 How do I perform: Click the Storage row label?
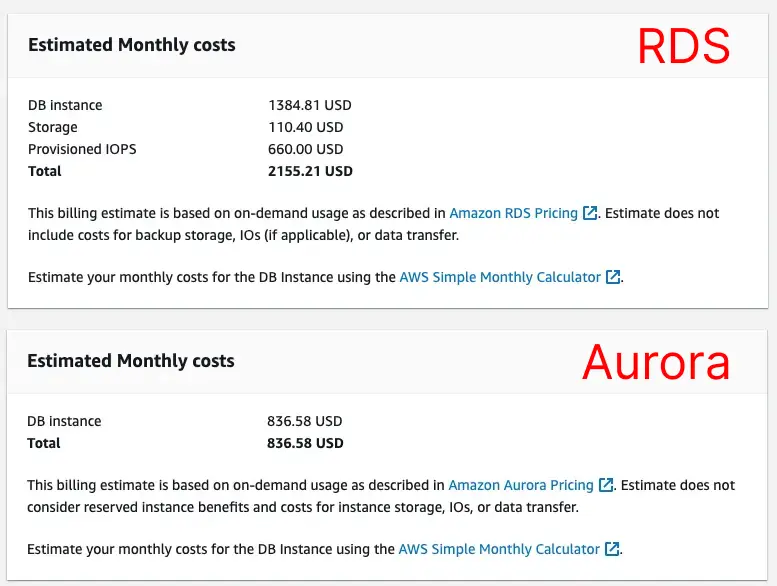point(53,127)
